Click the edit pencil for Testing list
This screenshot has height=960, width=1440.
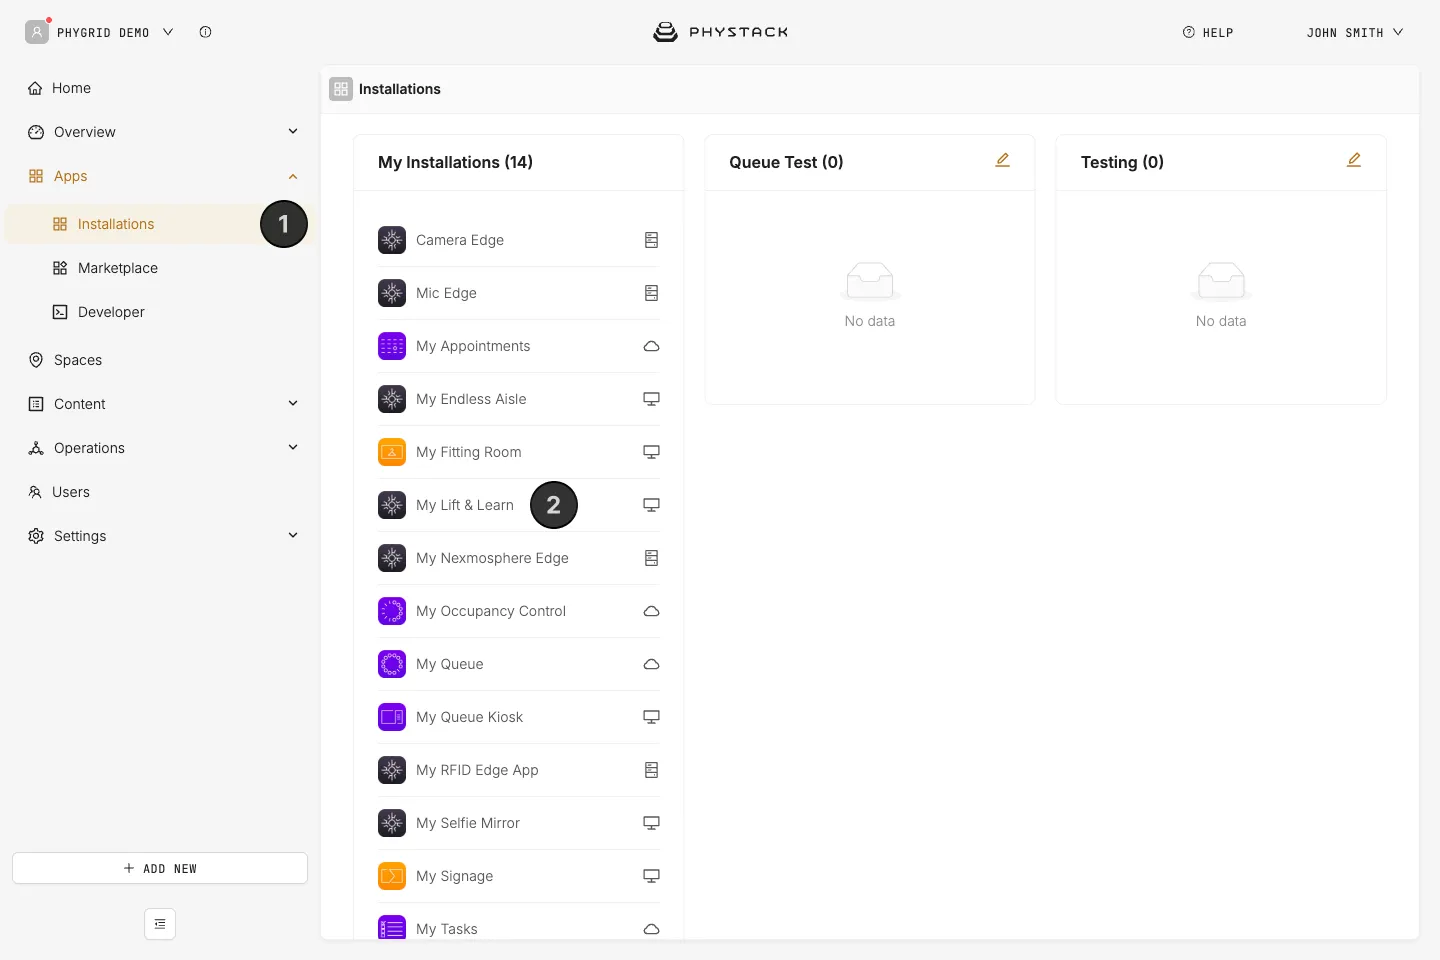click(1354, 160)
